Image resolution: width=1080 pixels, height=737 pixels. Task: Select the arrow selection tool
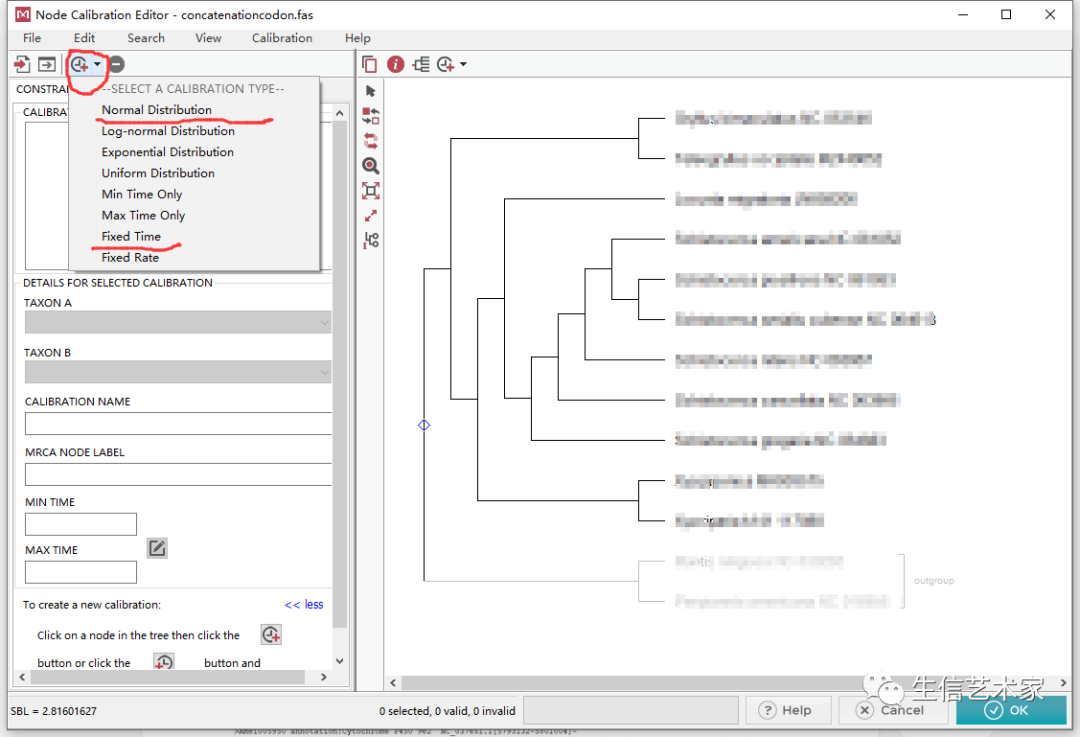click(x=370, y=90)
